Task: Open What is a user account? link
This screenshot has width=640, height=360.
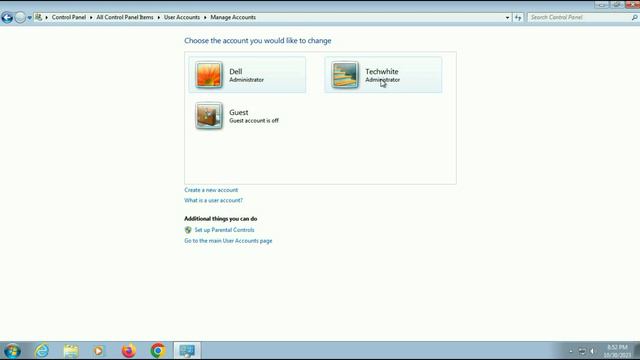Action: [213, 200]
